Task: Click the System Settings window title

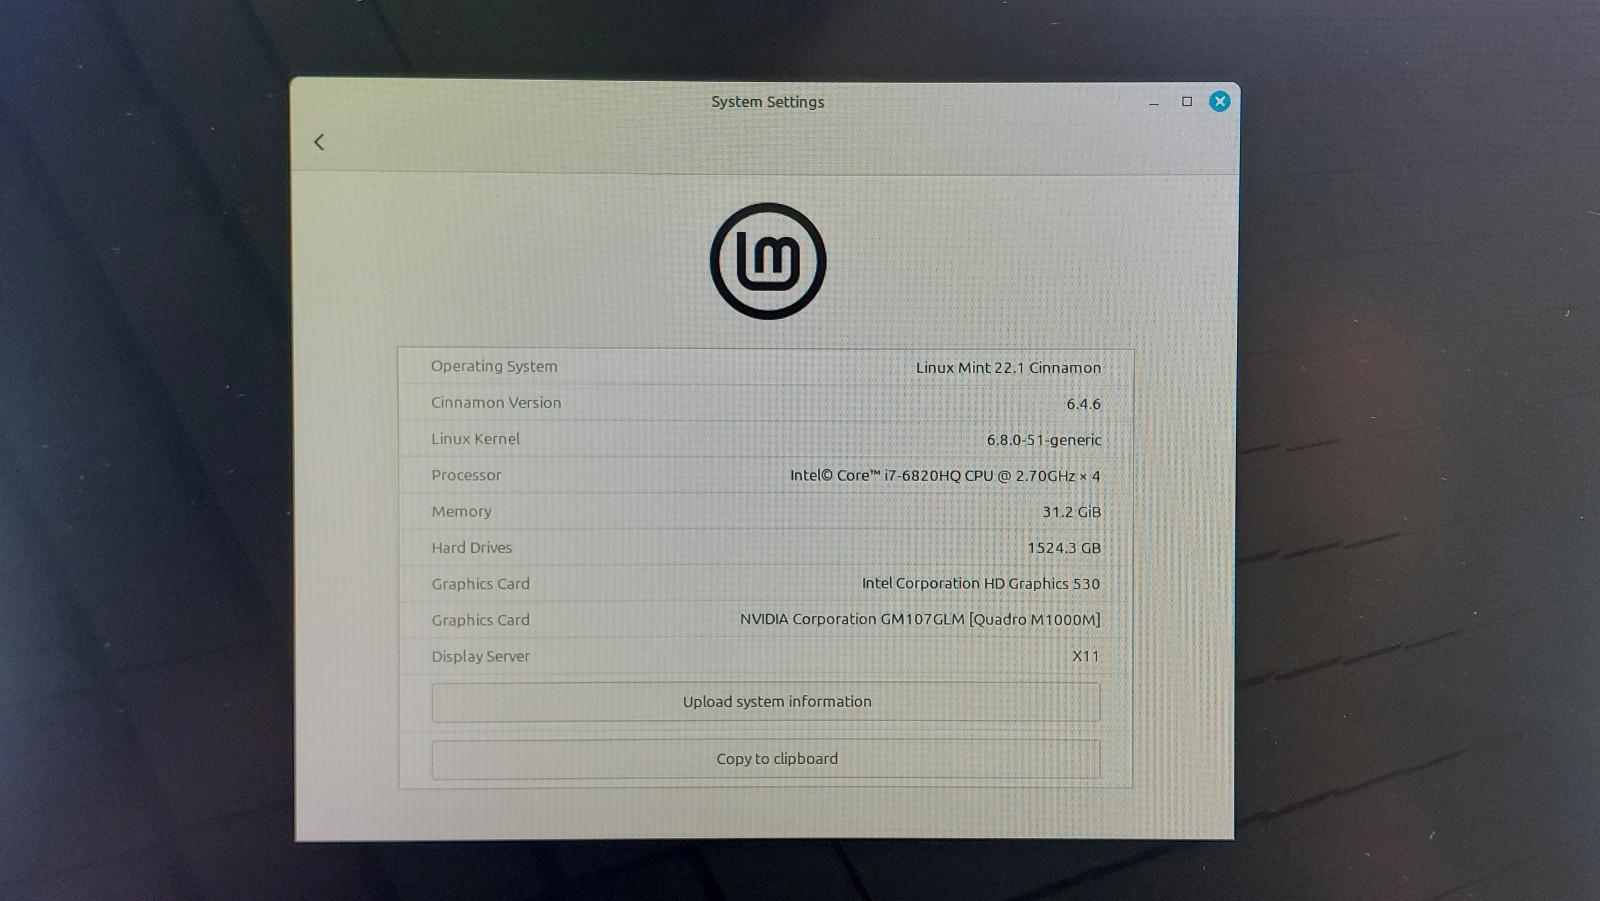Action: [768, 102]
